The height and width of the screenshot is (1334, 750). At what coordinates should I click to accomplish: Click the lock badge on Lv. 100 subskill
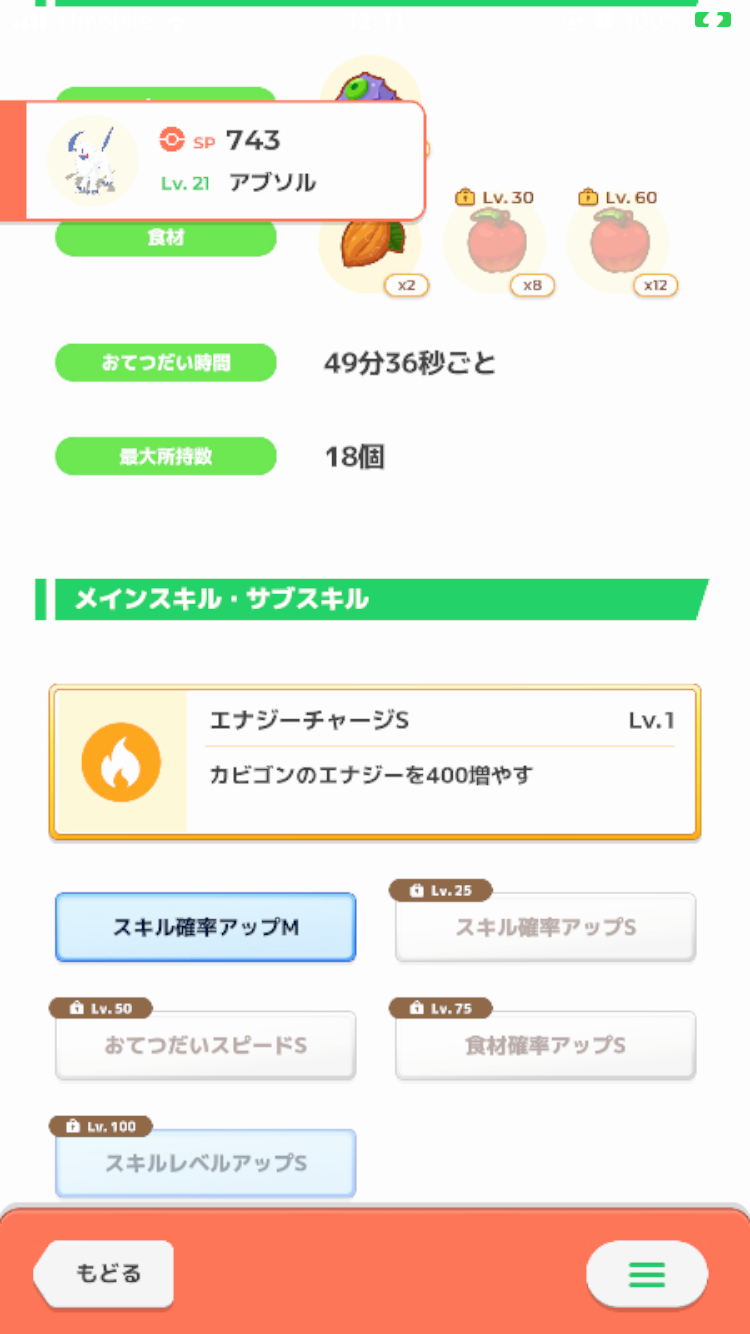100,1127
